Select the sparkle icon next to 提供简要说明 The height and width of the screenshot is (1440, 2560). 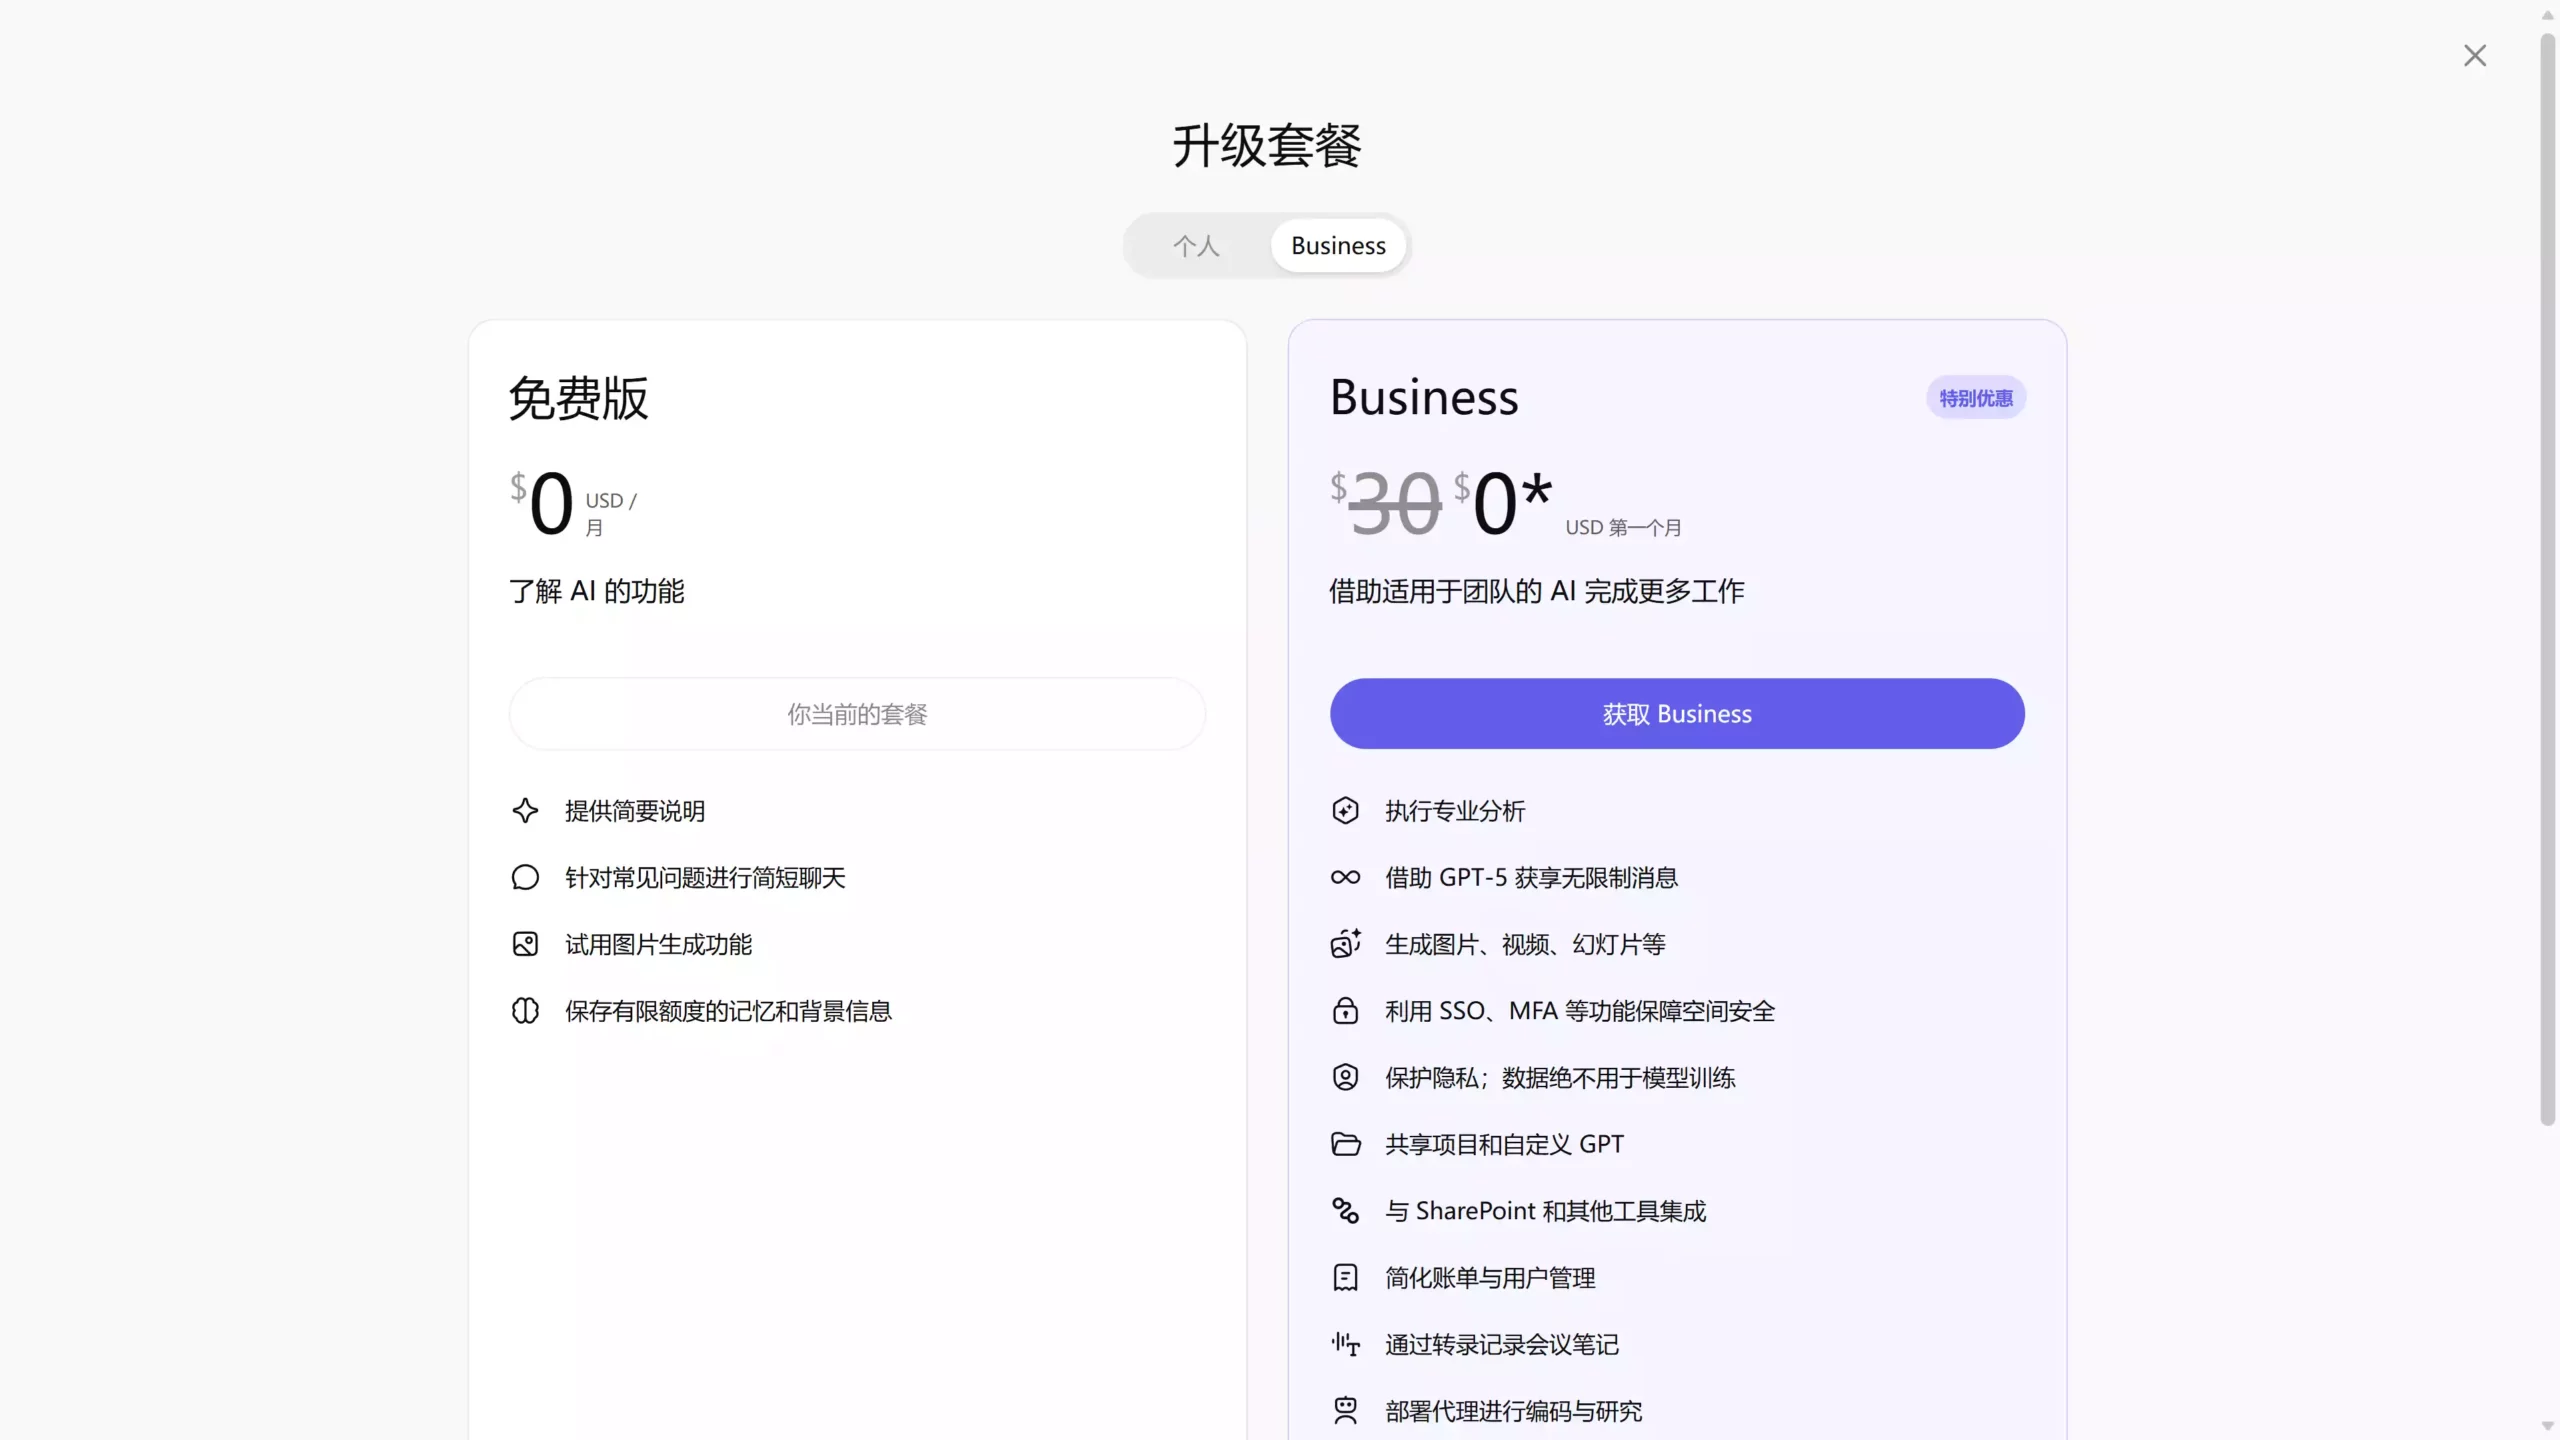pos(525,810)
